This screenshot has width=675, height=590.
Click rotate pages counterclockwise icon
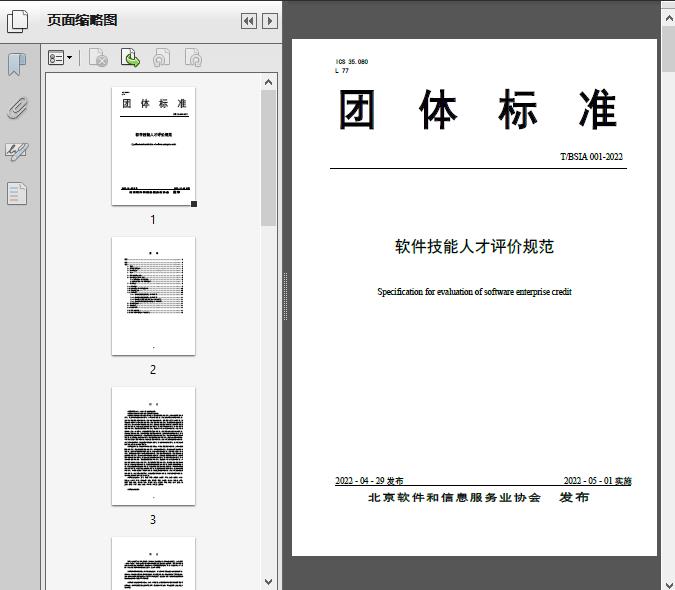[161, 58]
